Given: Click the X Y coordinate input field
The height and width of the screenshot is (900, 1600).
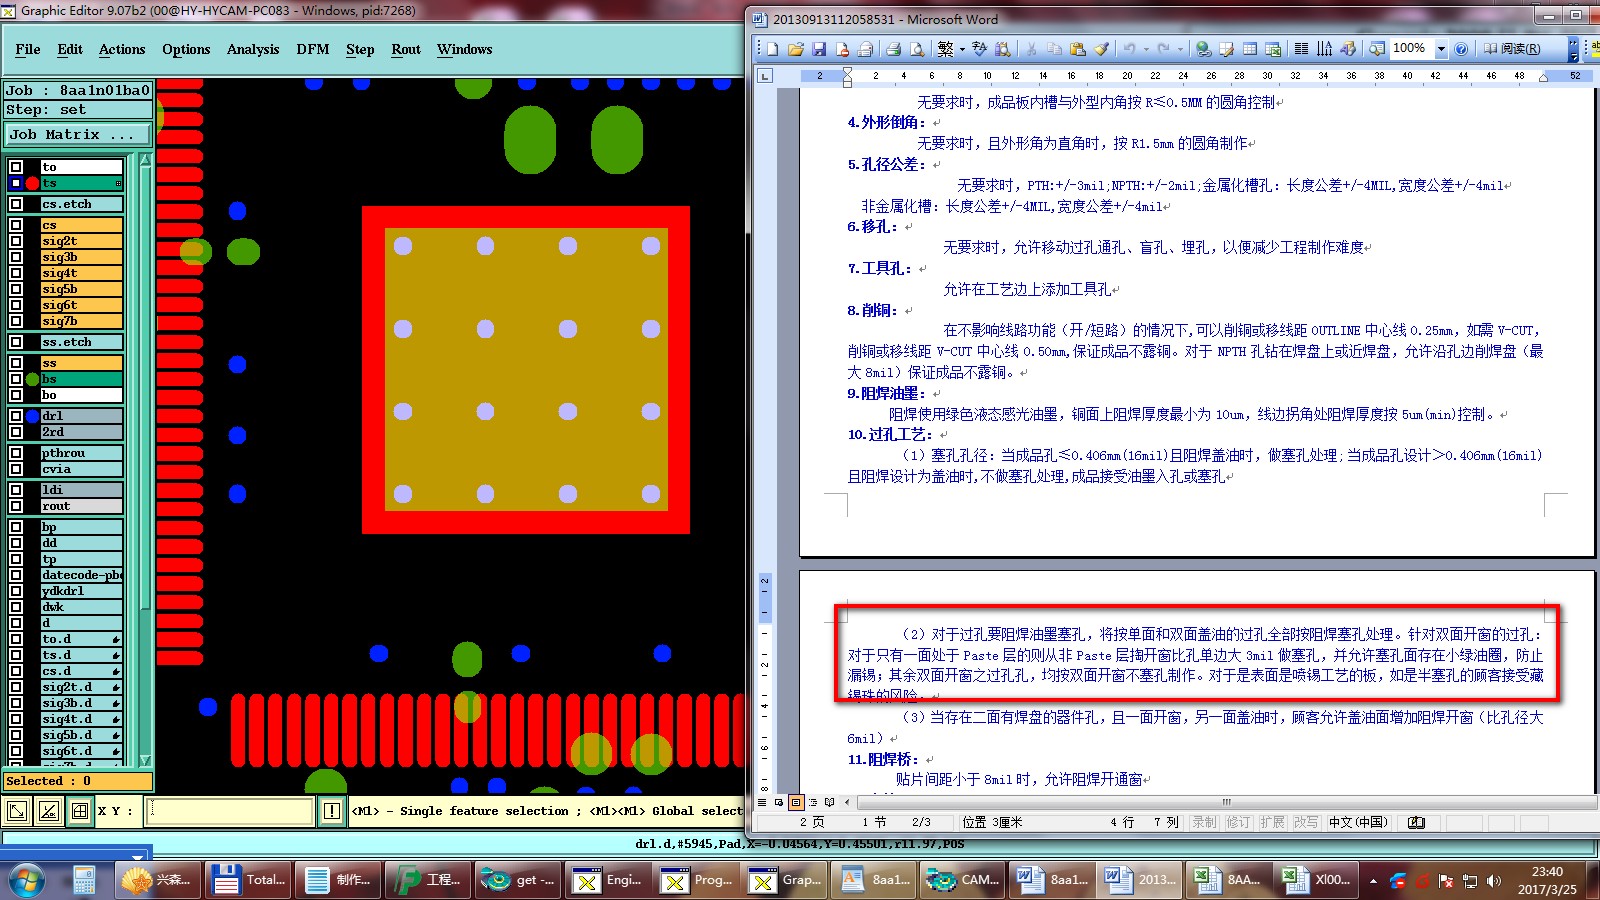Looking at the screenshot, I should point(231,811).
